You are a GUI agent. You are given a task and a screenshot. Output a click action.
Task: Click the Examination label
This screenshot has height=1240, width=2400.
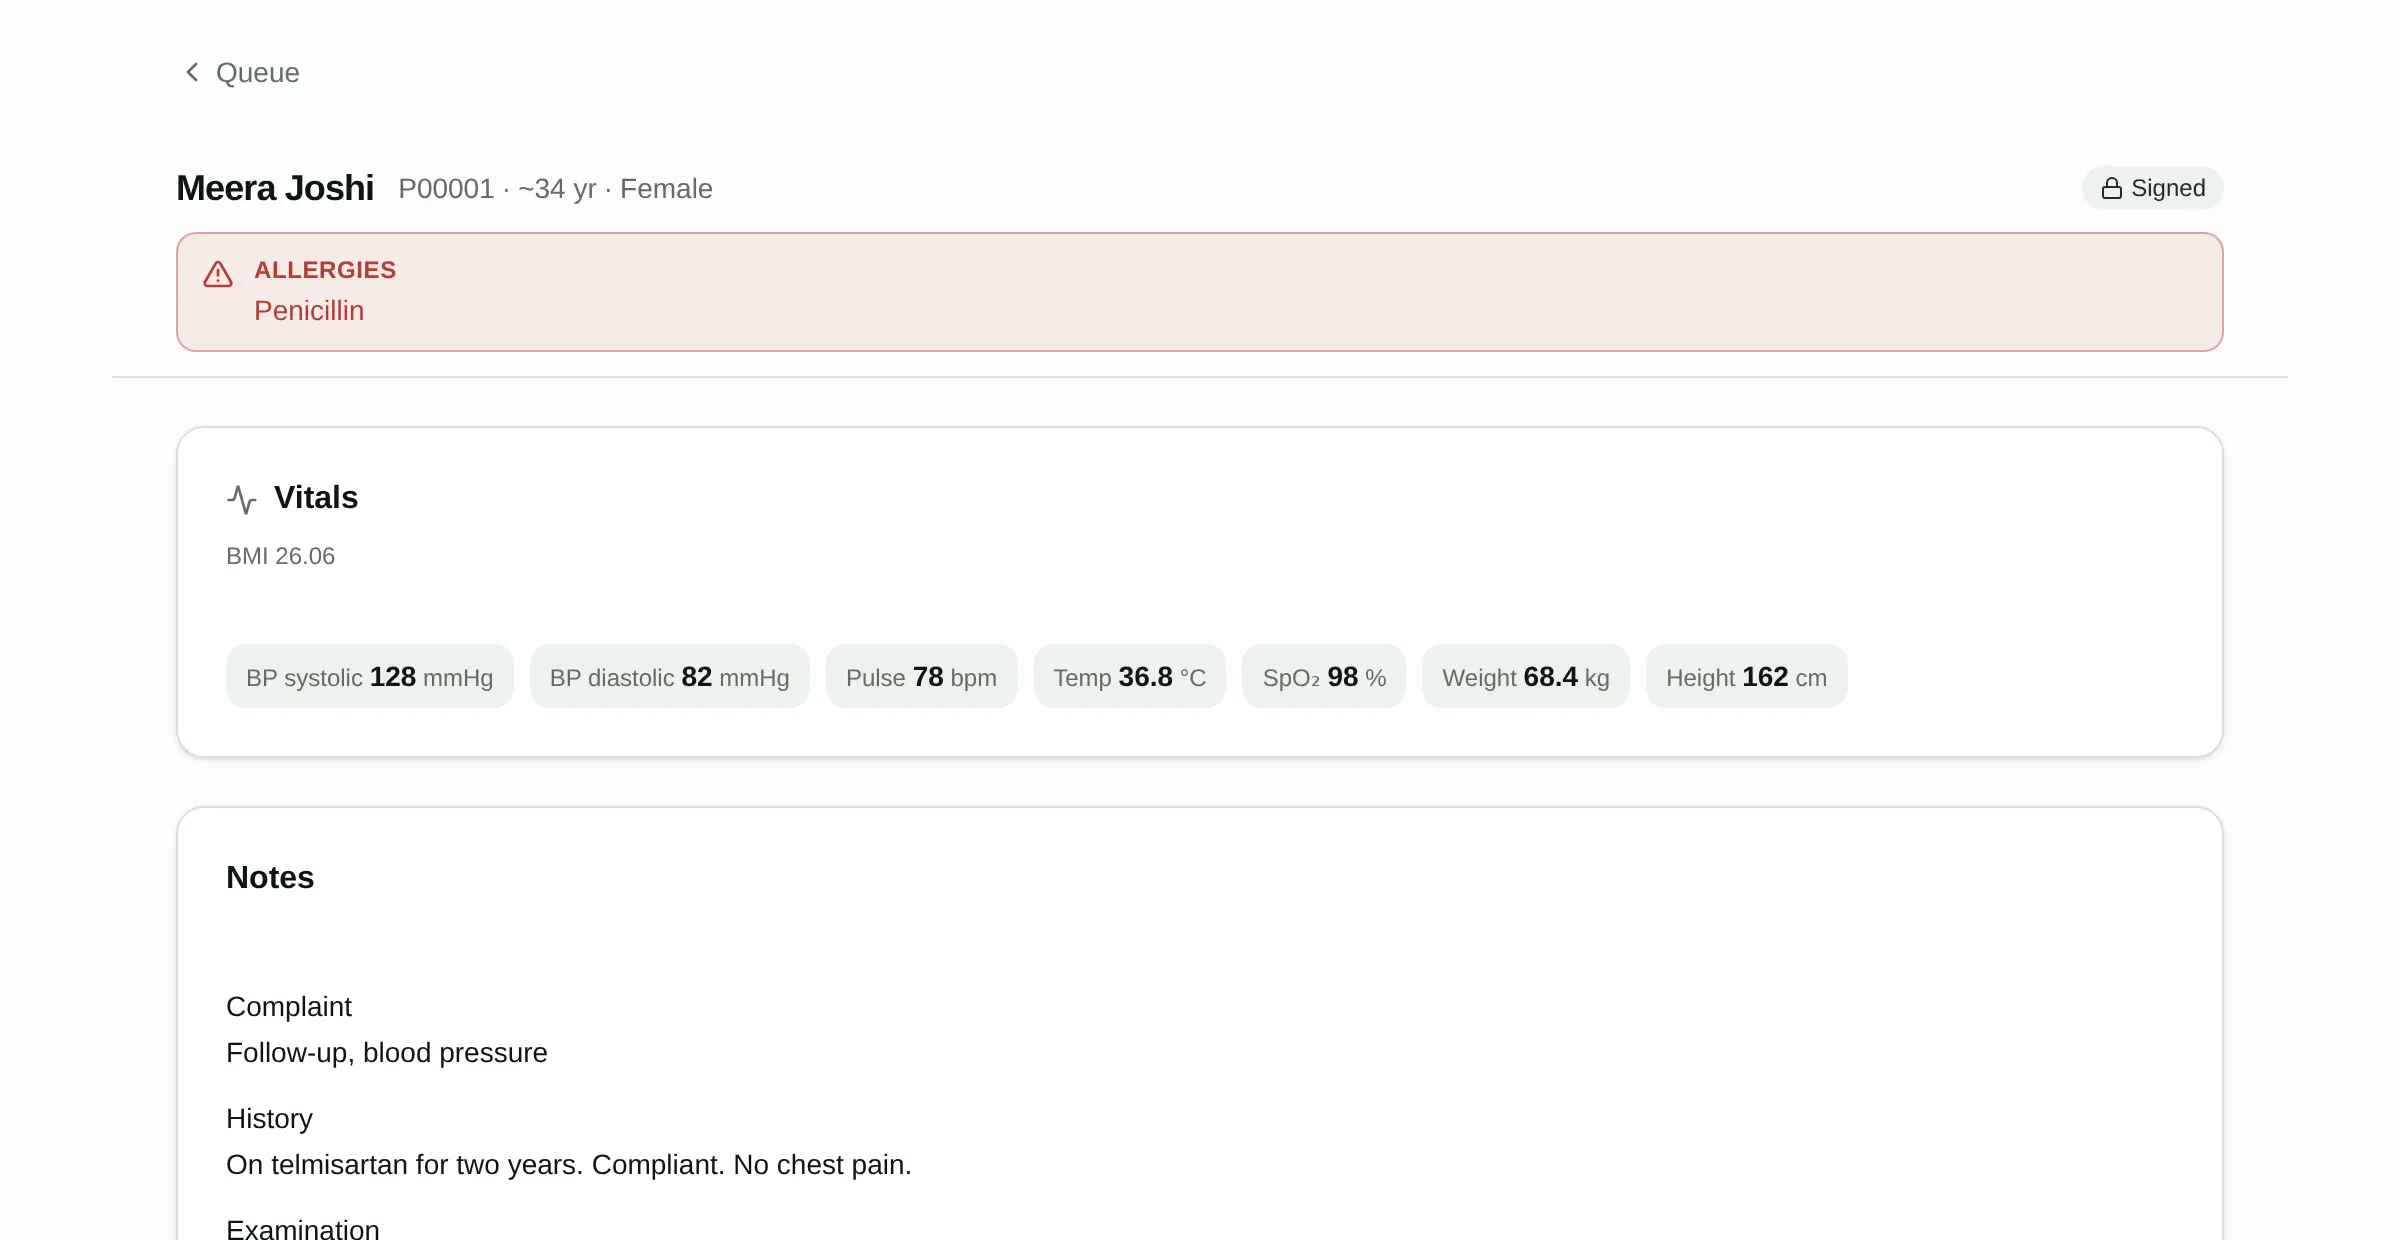tap(303, 1228)
